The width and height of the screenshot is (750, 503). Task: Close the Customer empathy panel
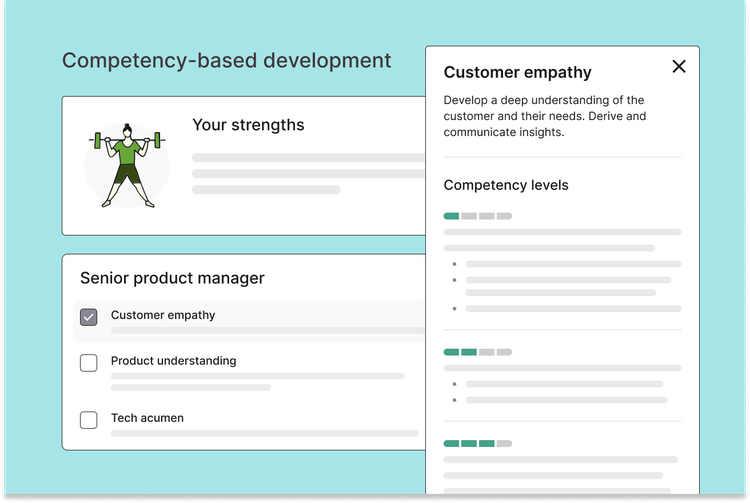point(679,67)
